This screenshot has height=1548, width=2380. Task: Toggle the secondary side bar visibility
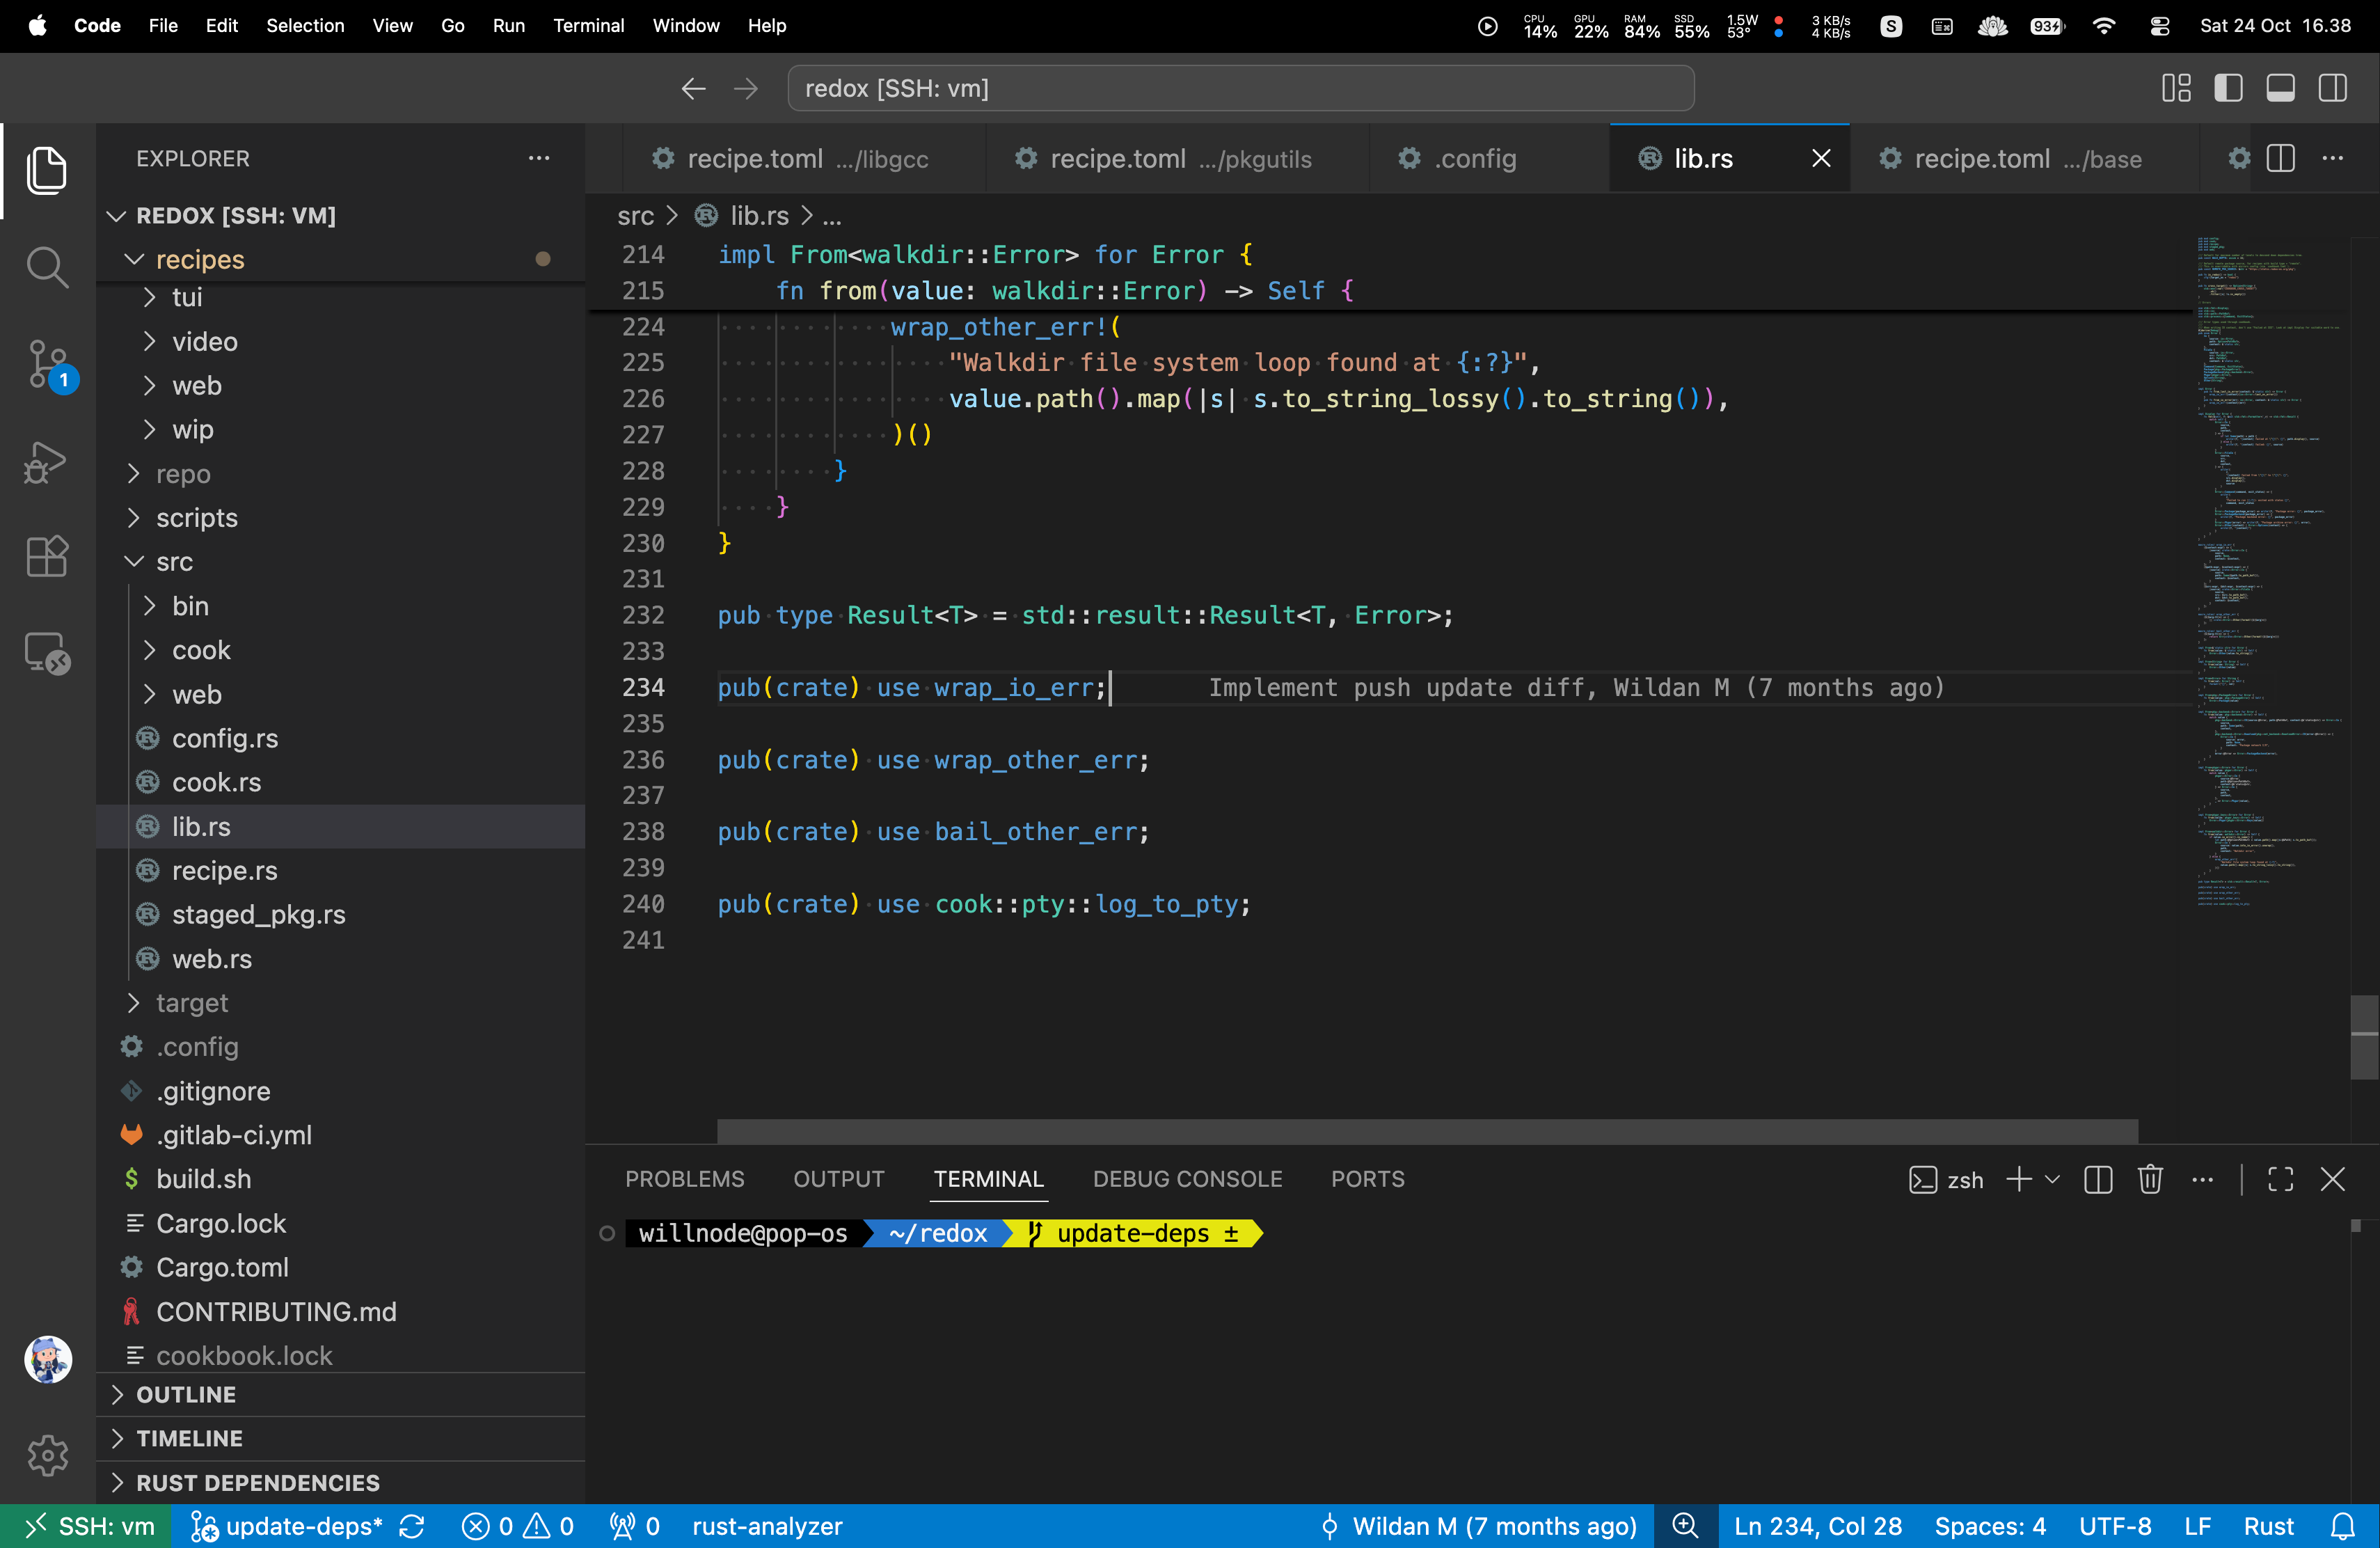pos(2333,89)
